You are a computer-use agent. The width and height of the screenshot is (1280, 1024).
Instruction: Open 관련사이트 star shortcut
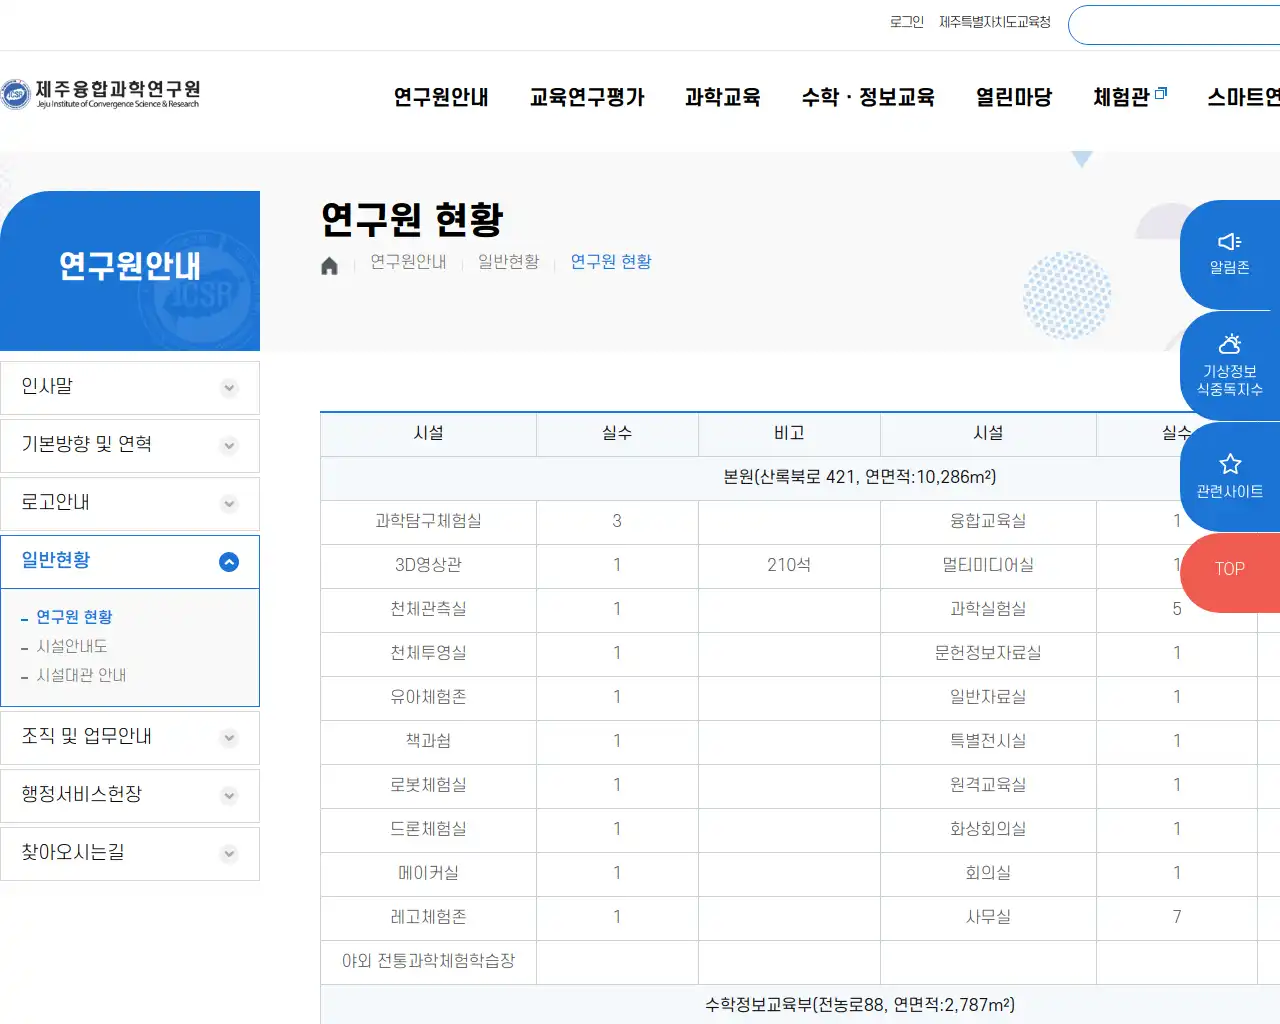1230,476
